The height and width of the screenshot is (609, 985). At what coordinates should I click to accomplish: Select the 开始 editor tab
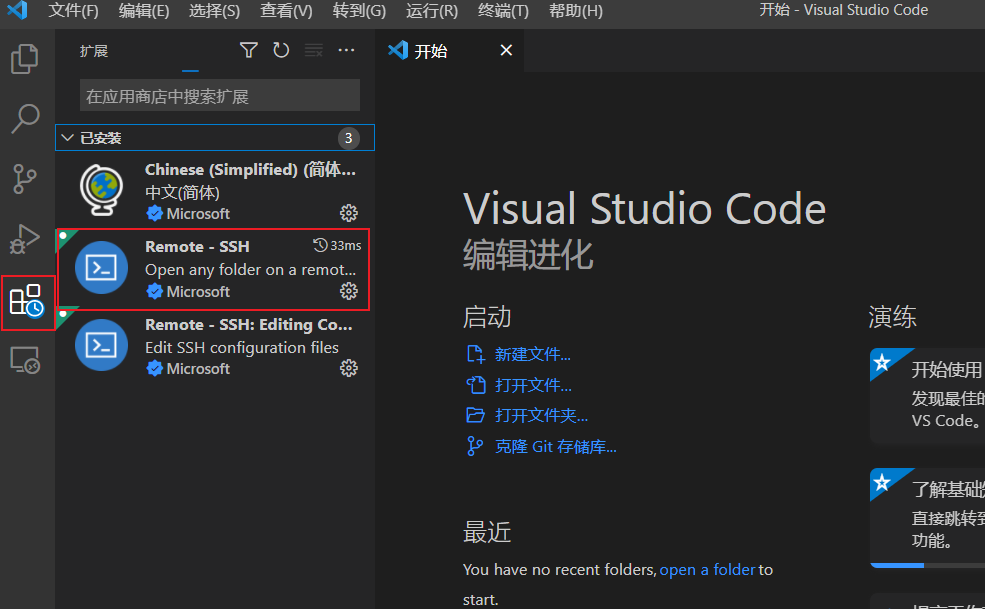[x=450, y=50]
